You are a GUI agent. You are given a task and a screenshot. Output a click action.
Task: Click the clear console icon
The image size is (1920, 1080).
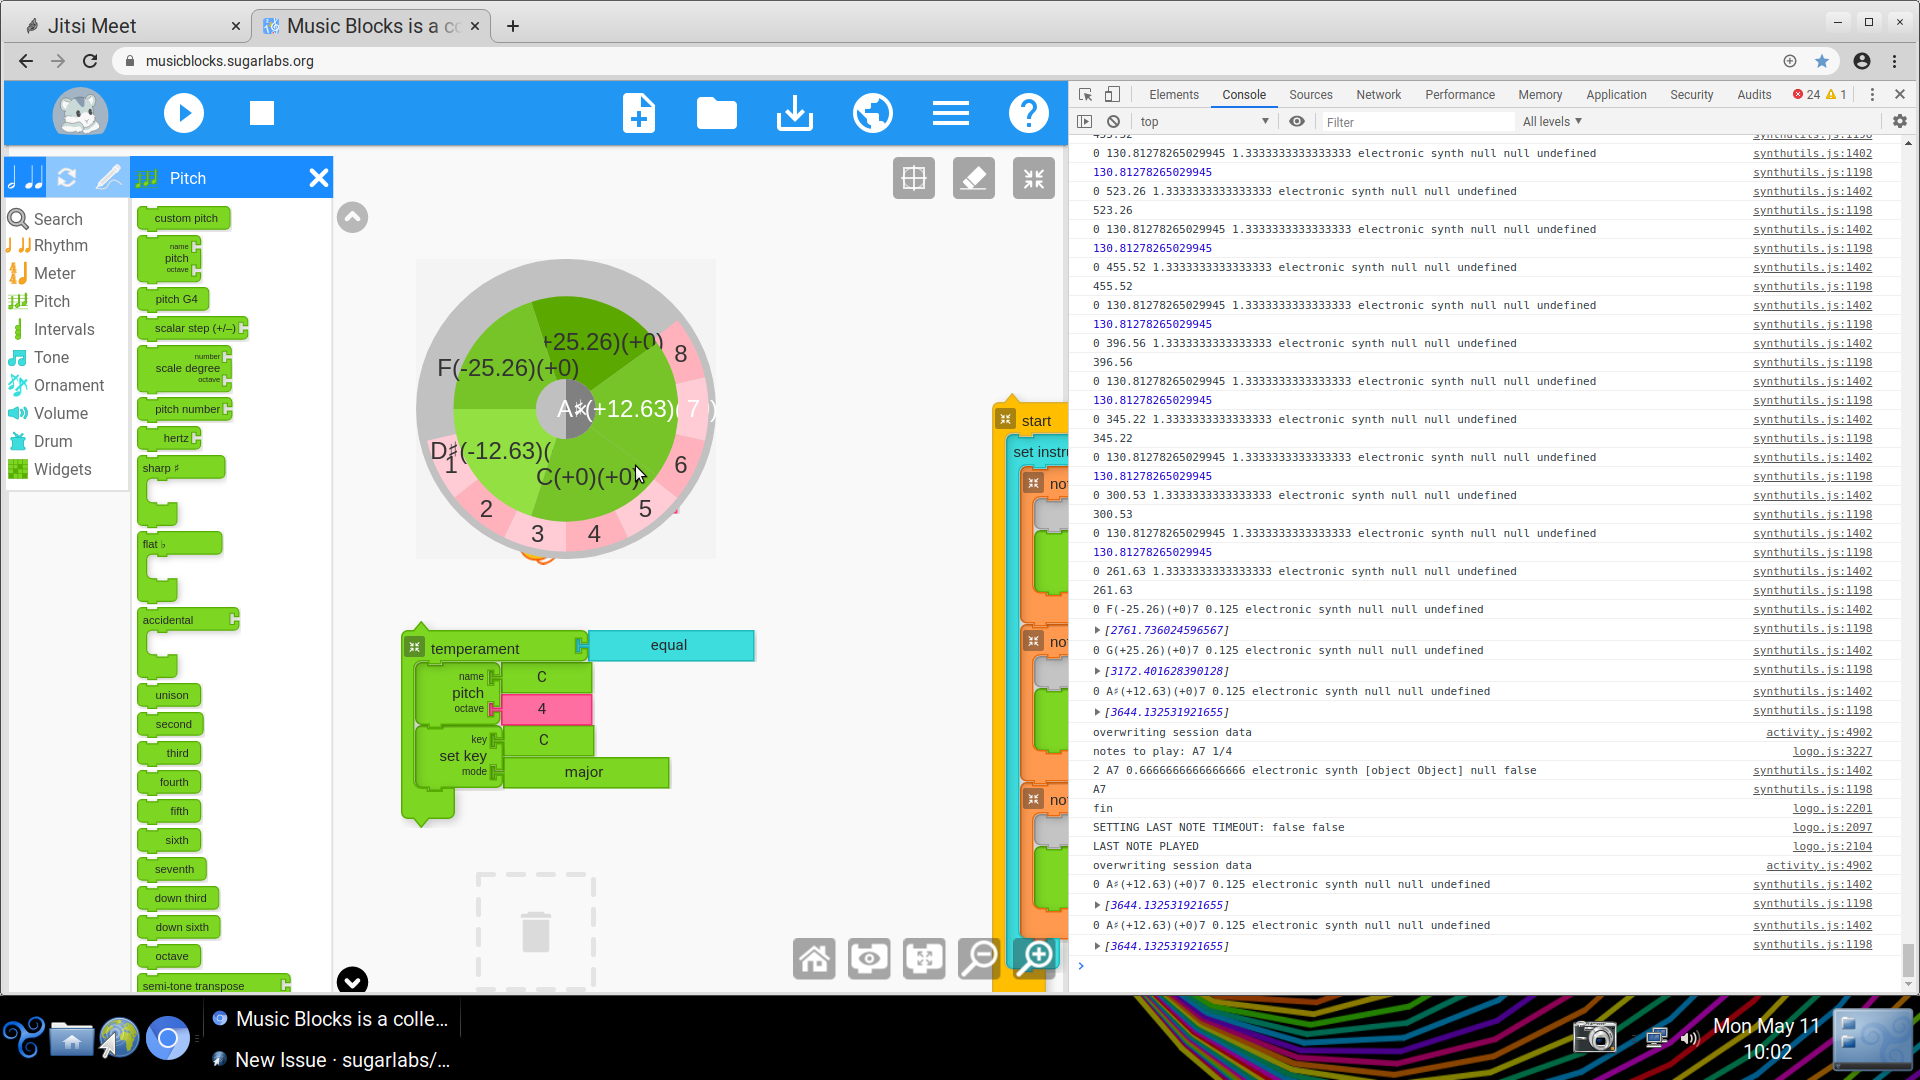click(x=1113, y=122)
